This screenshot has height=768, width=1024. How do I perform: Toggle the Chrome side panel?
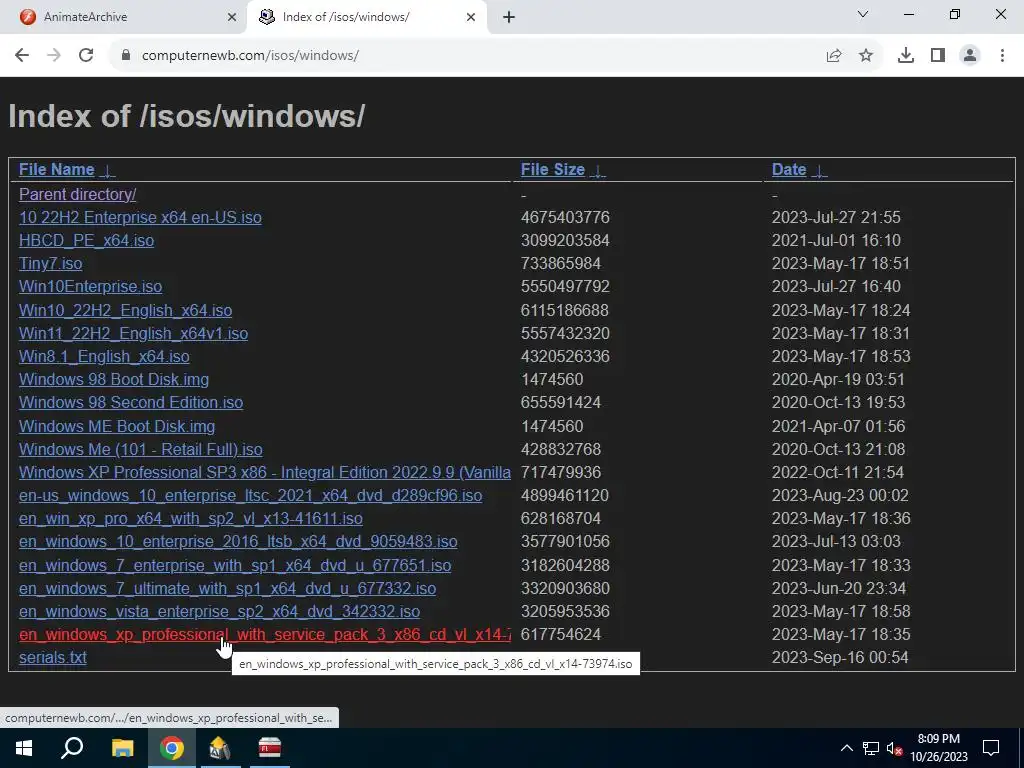[x=938, y=56]
